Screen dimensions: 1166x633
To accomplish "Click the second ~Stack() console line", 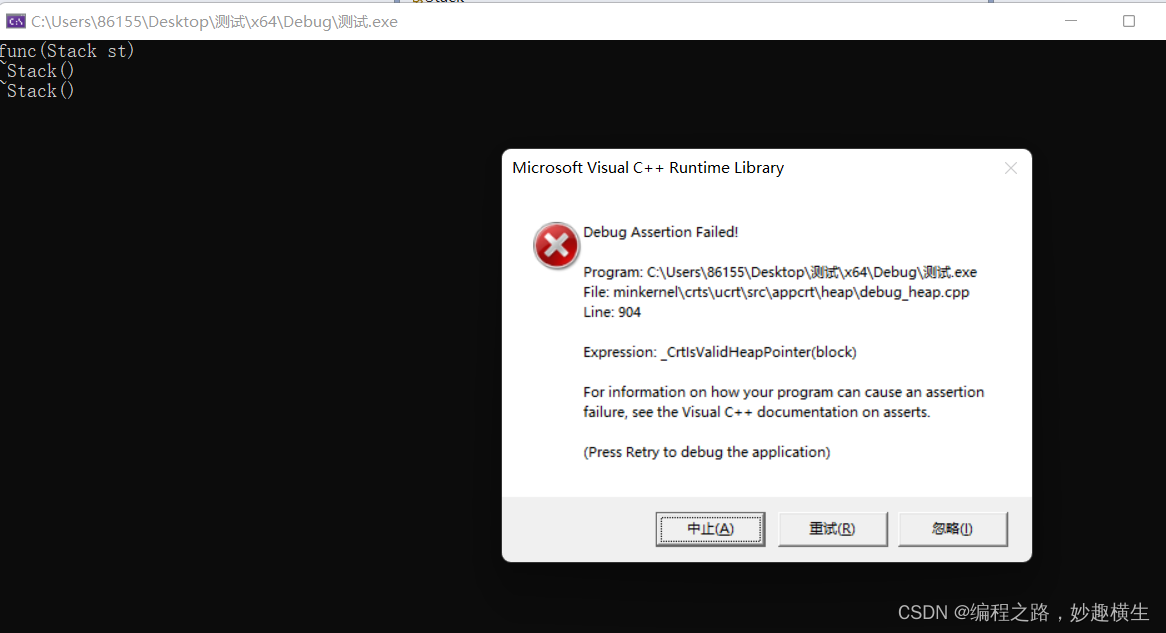I will point(37,91).
